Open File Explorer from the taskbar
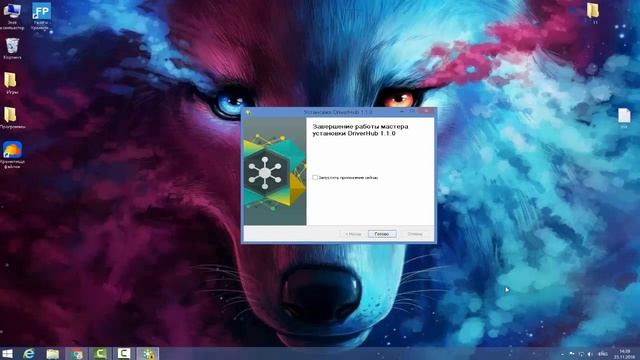Viewport: 640px width, 360px height. click(53, 353)
